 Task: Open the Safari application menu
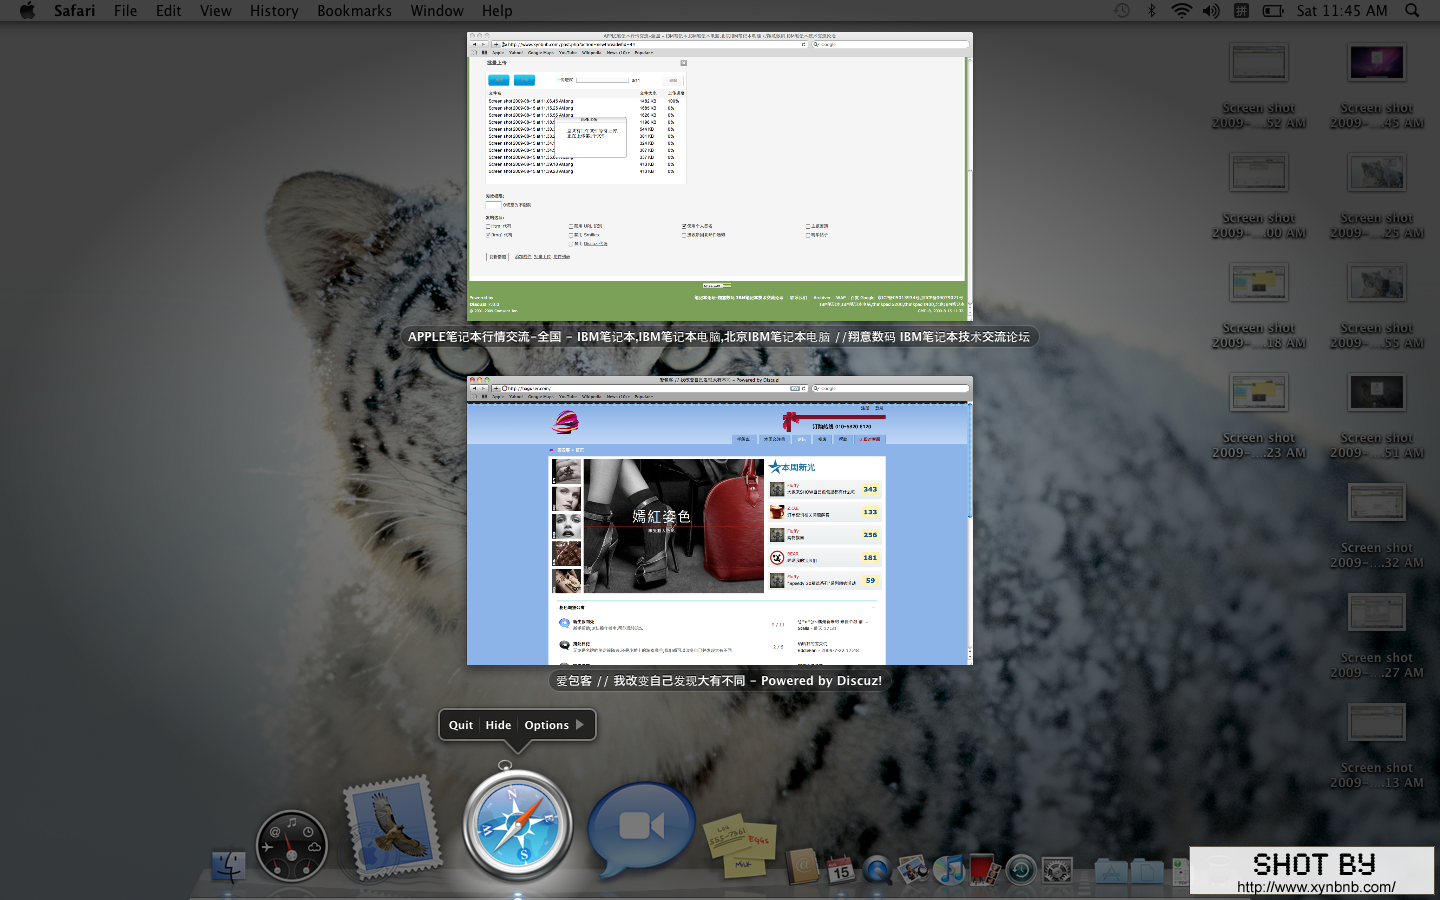point(74,11)
